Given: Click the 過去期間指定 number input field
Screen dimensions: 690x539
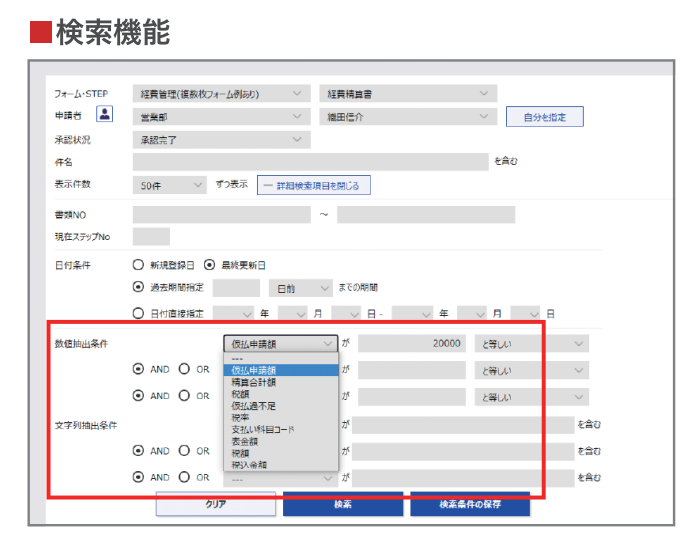Looking at the screenshot, I should pyautogui.click(x=236, y=288).
